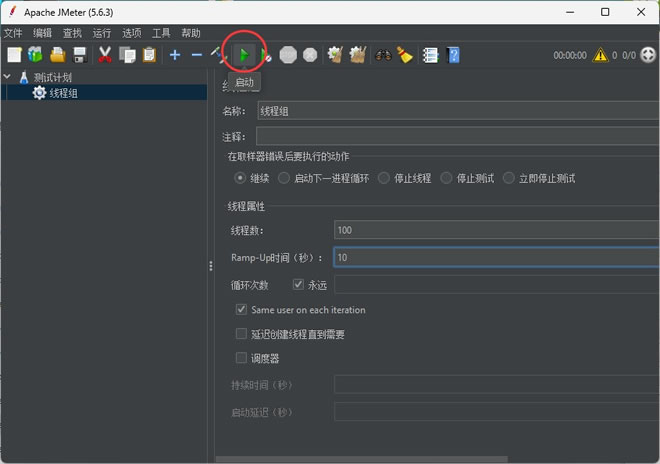660x464 pixels.
Task: Open the 编辑 menu
Action: [x=43, y=33]
